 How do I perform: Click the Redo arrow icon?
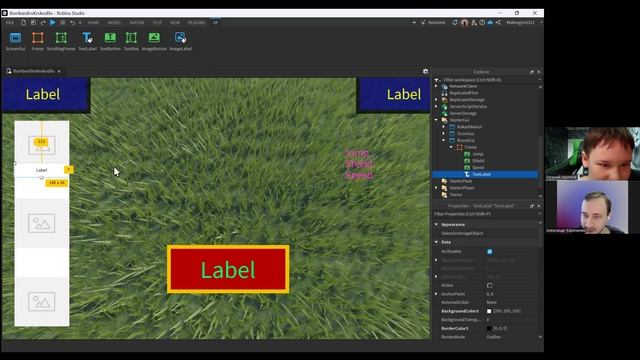click(43, 22)
